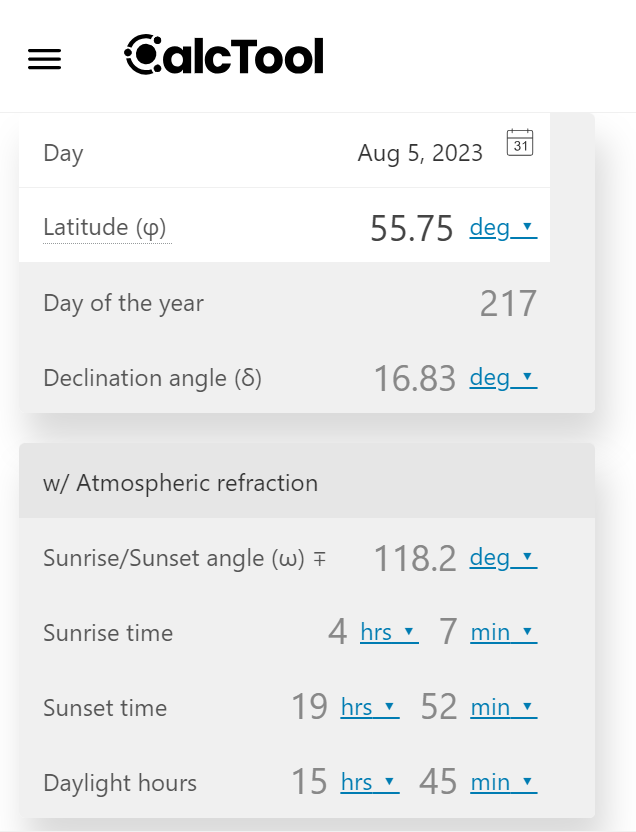Screen dimensions: 636x832
Task: Change the Sunset time min unit
Action: [504, 707]
